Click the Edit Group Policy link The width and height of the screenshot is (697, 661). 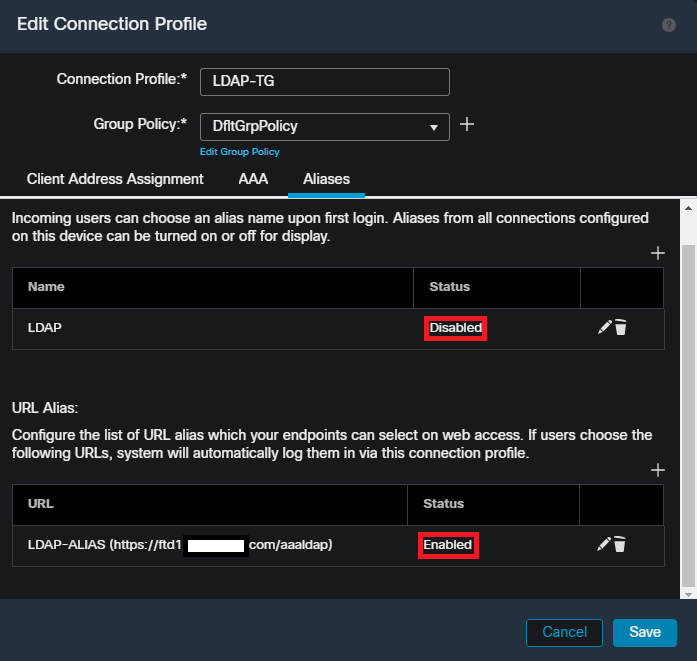point(239,152)
